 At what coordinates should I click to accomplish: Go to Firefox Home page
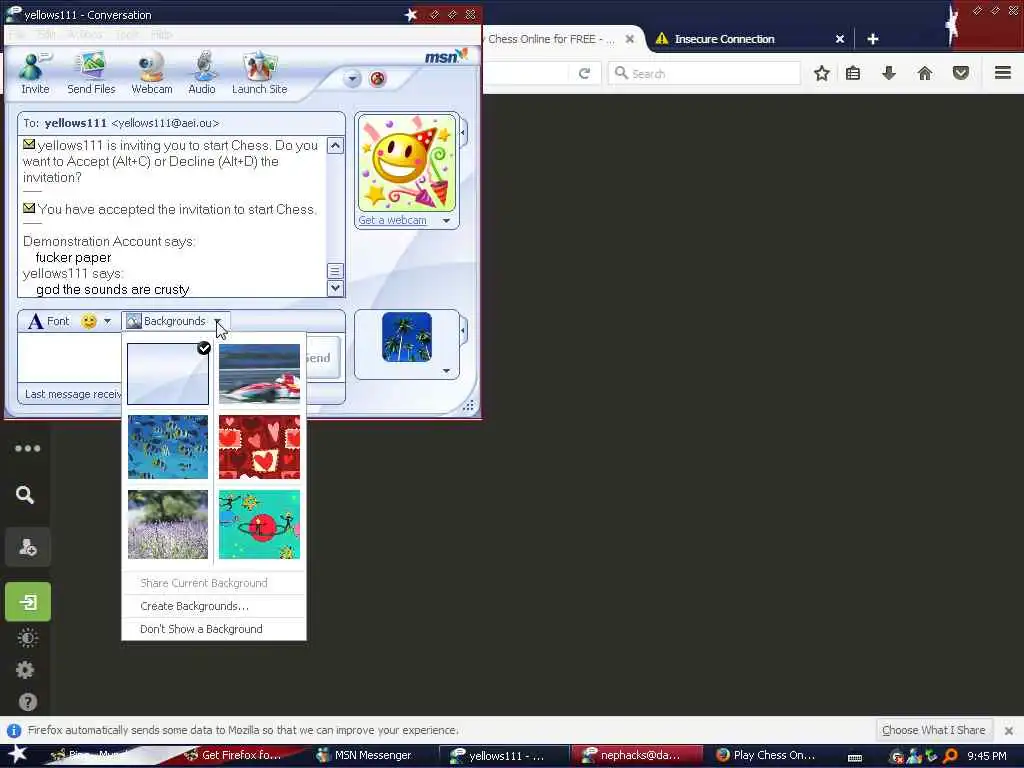pyautogui.click(x=925, y=73)
